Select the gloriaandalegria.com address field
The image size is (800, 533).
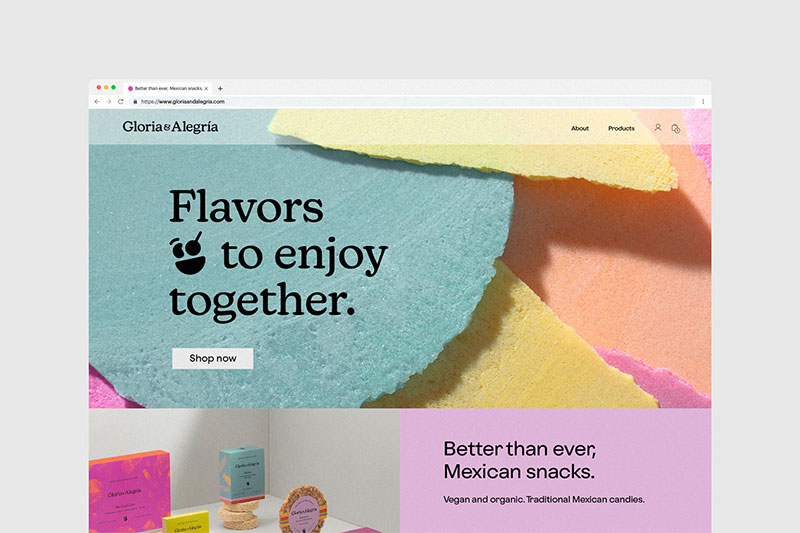(413, 101)
